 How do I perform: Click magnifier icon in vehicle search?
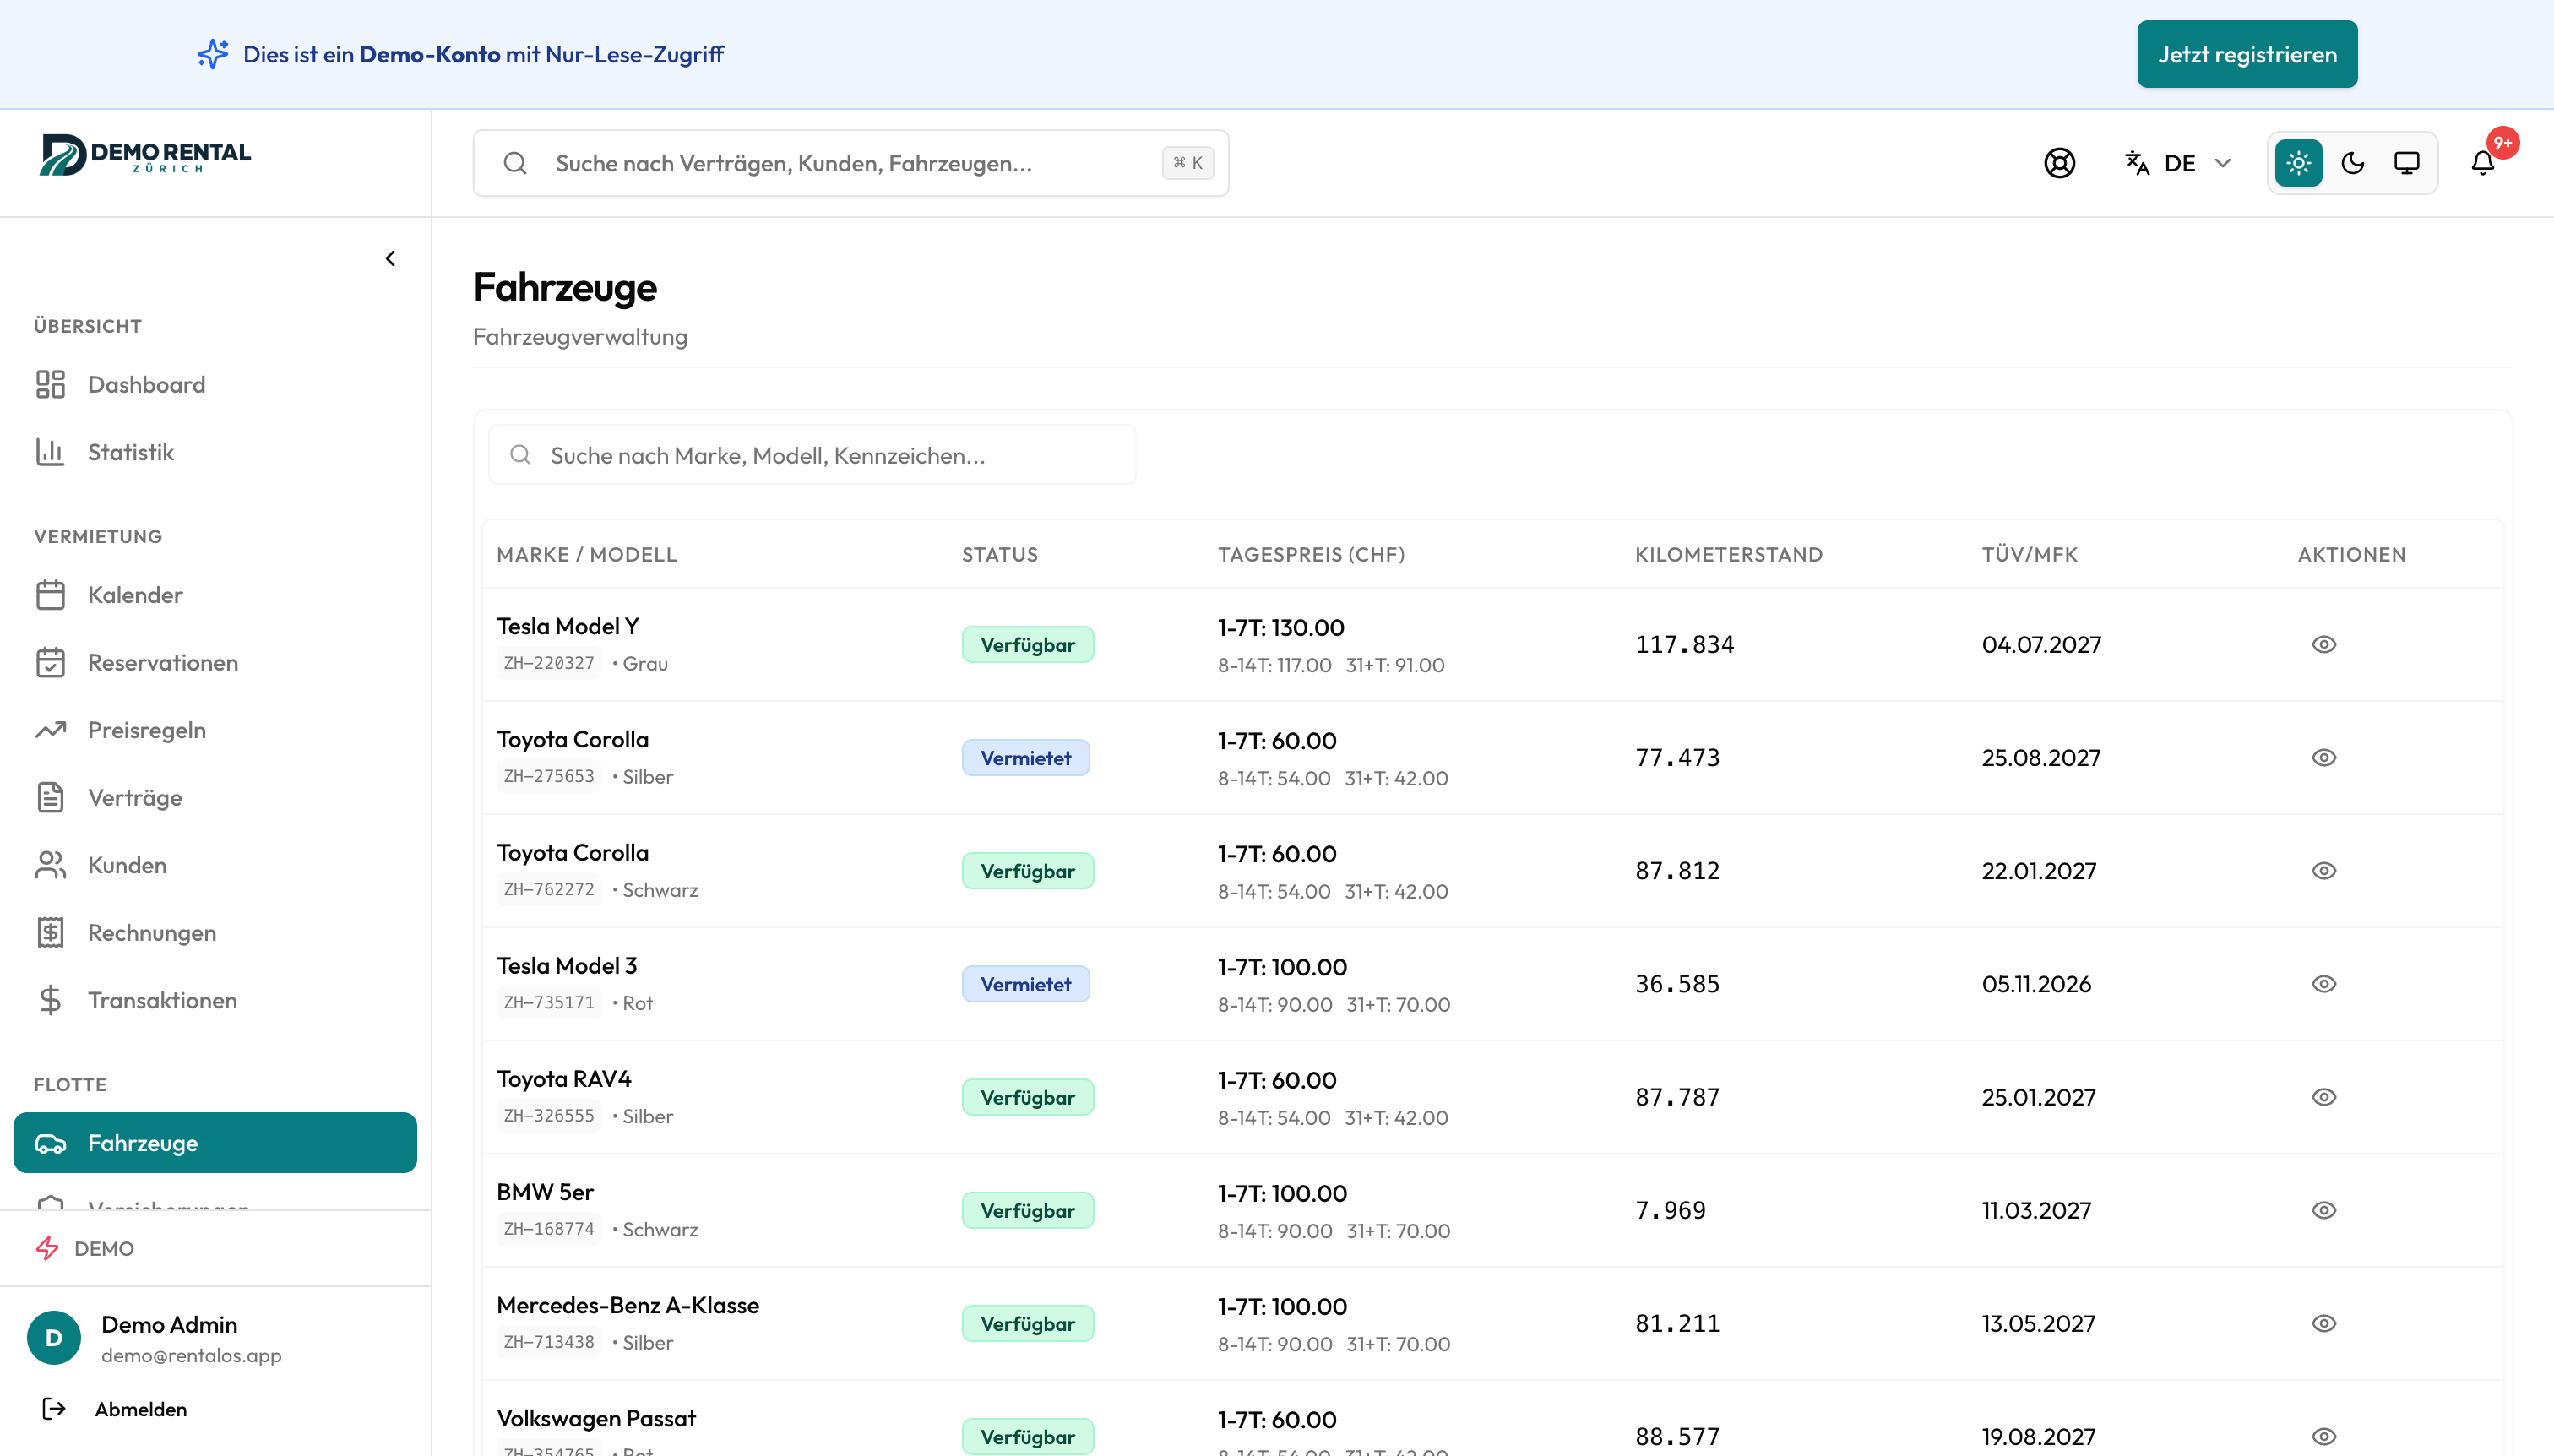click(x=520, y=455)
